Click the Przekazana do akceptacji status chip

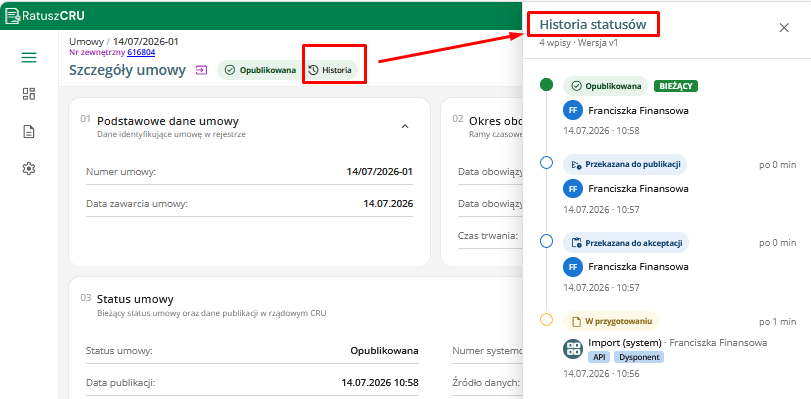[x=626, y=243]
